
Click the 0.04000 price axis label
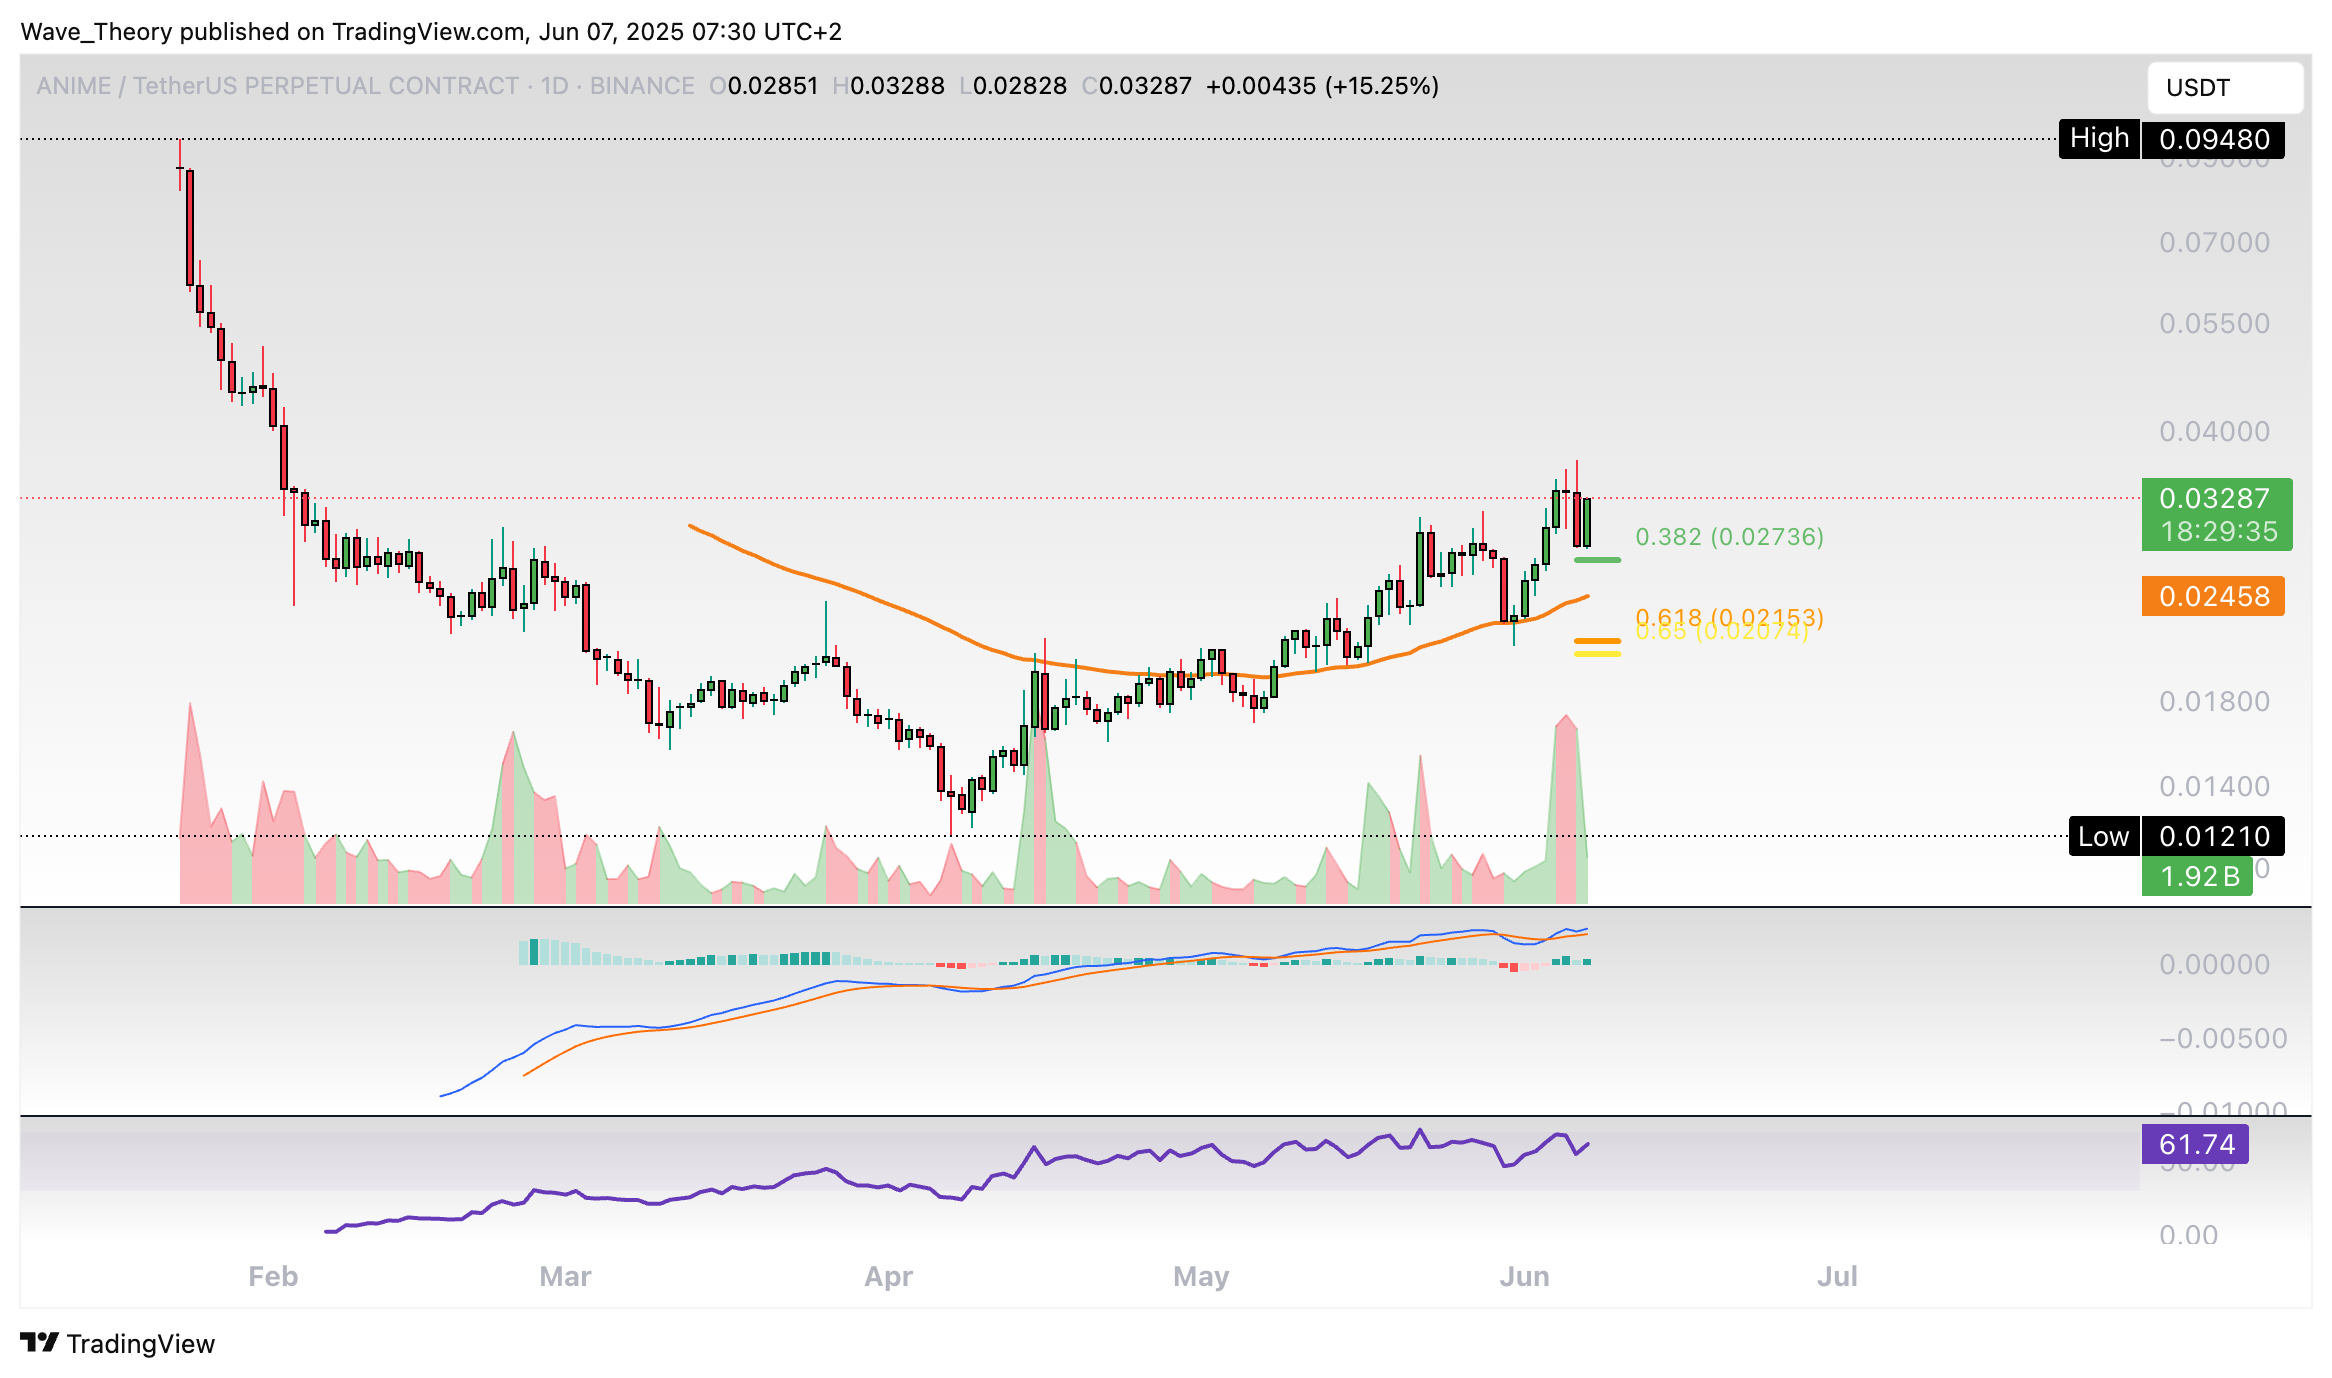pyautogui.click(x=2214, y=431)
